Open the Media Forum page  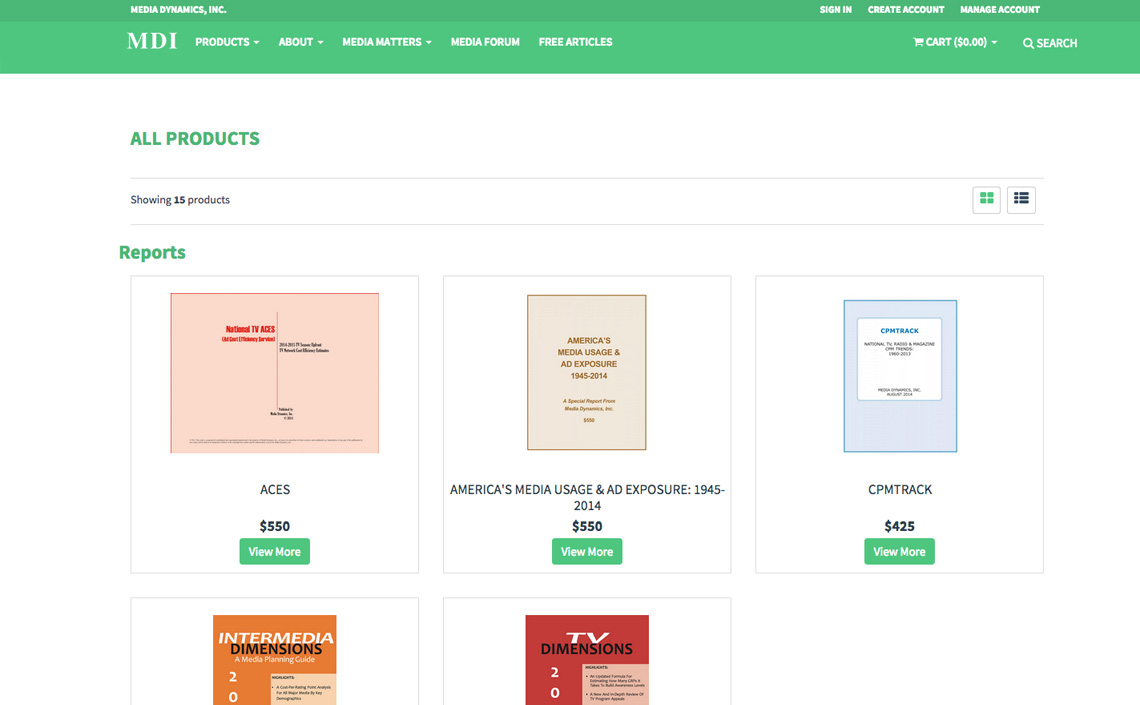(485, 42)
